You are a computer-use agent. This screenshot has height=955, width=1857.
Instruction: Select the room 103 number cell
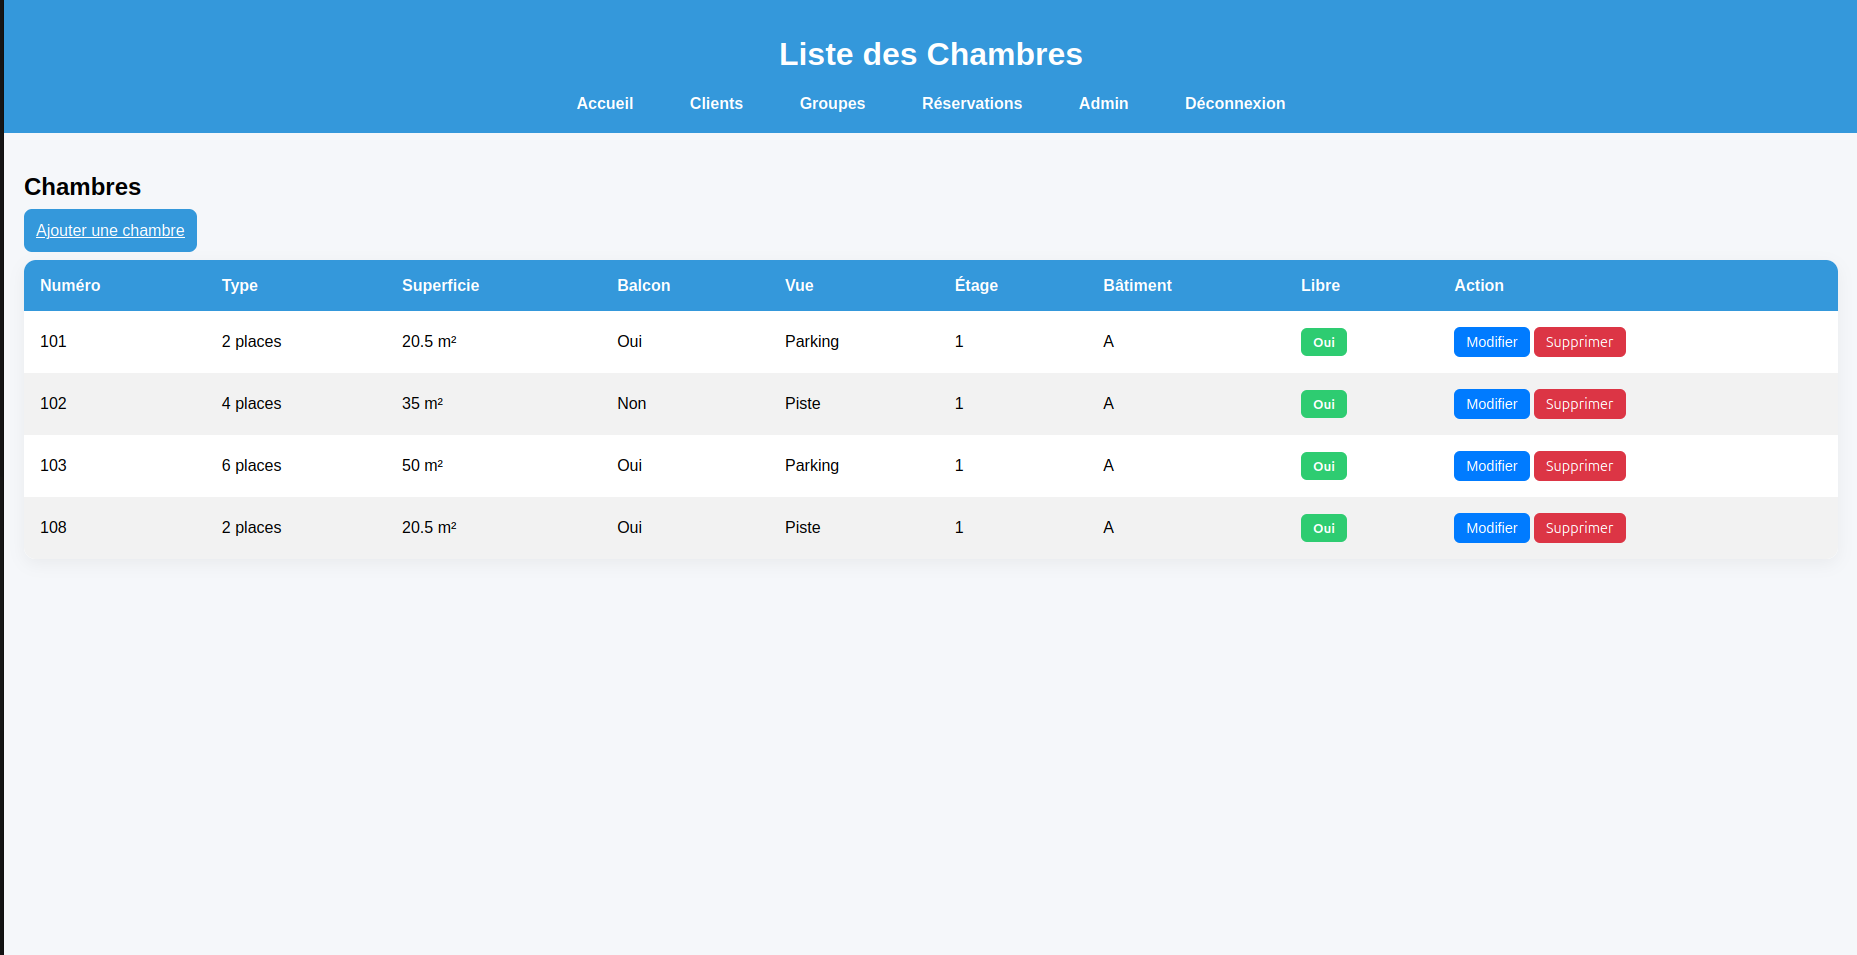[x=53, y=466]
